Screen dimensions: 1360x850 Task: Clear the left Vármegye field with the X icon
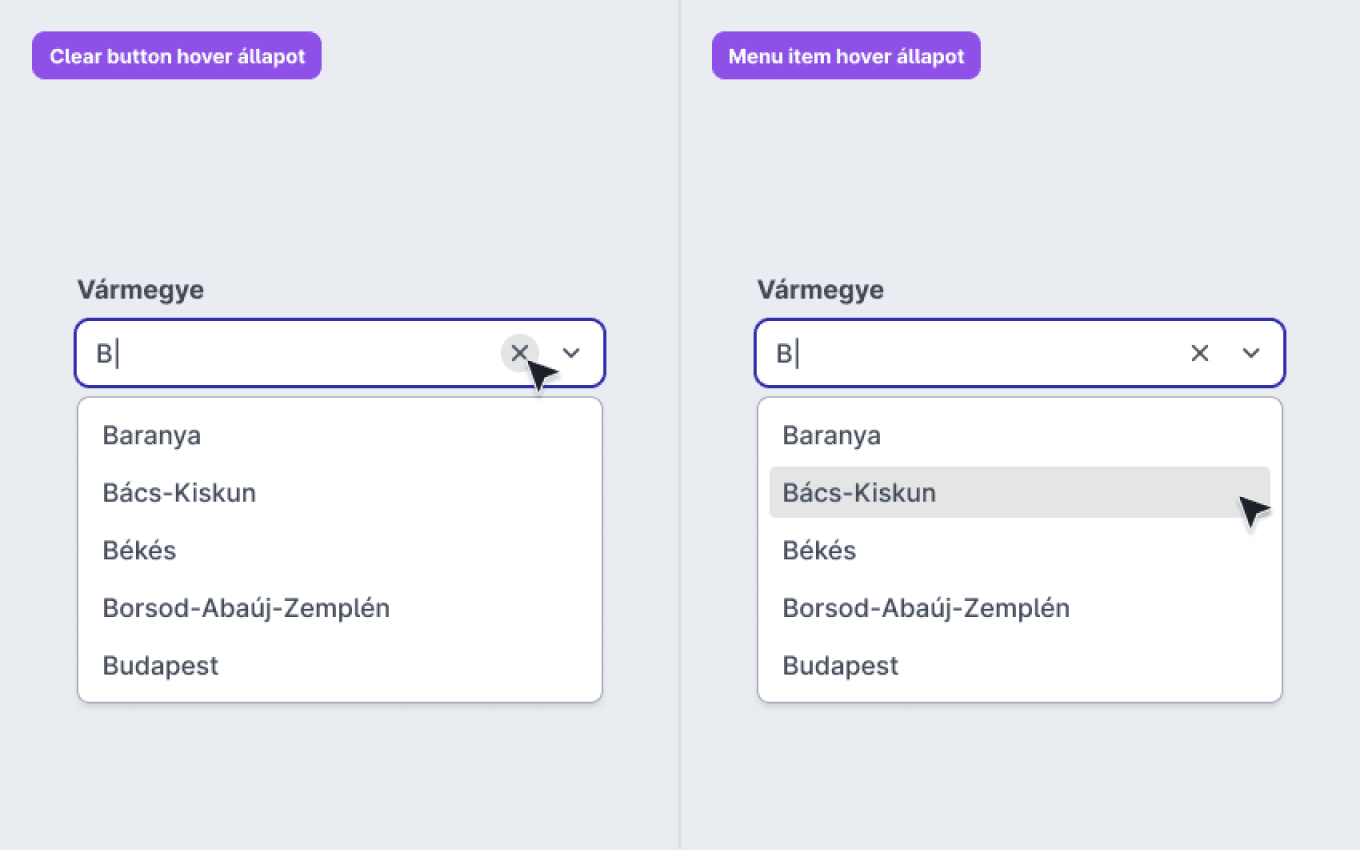519,352
